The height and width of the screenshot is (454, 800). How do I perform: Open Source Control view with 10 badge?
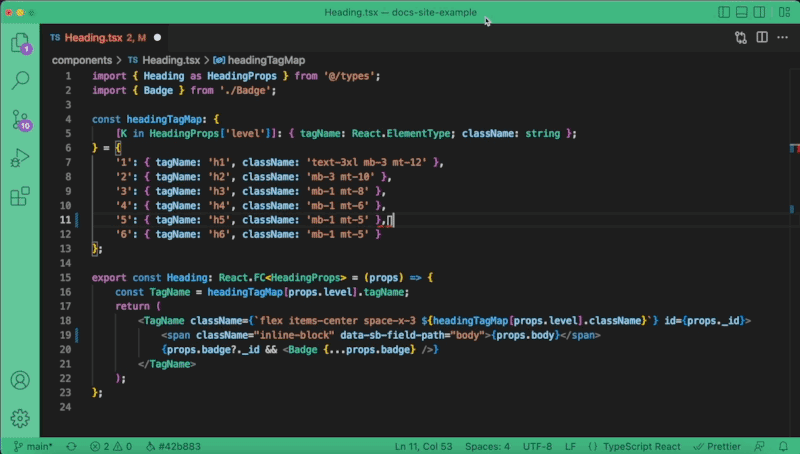pos(20,120)
